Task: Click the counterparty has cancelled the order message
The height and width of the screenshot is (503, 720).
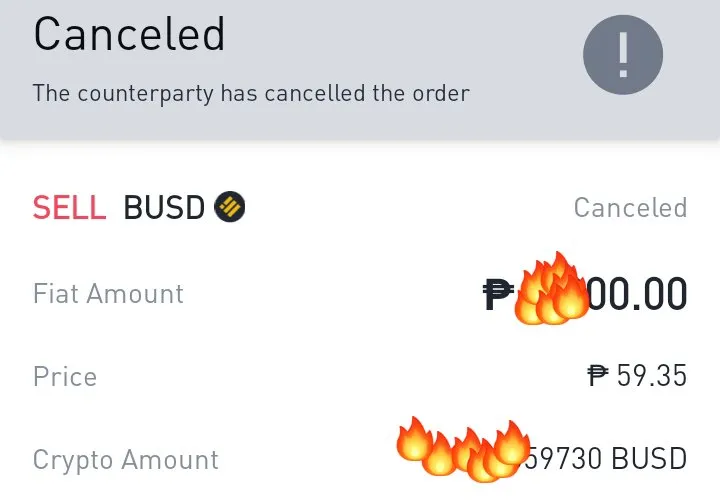Action: [x=251, y=93]
